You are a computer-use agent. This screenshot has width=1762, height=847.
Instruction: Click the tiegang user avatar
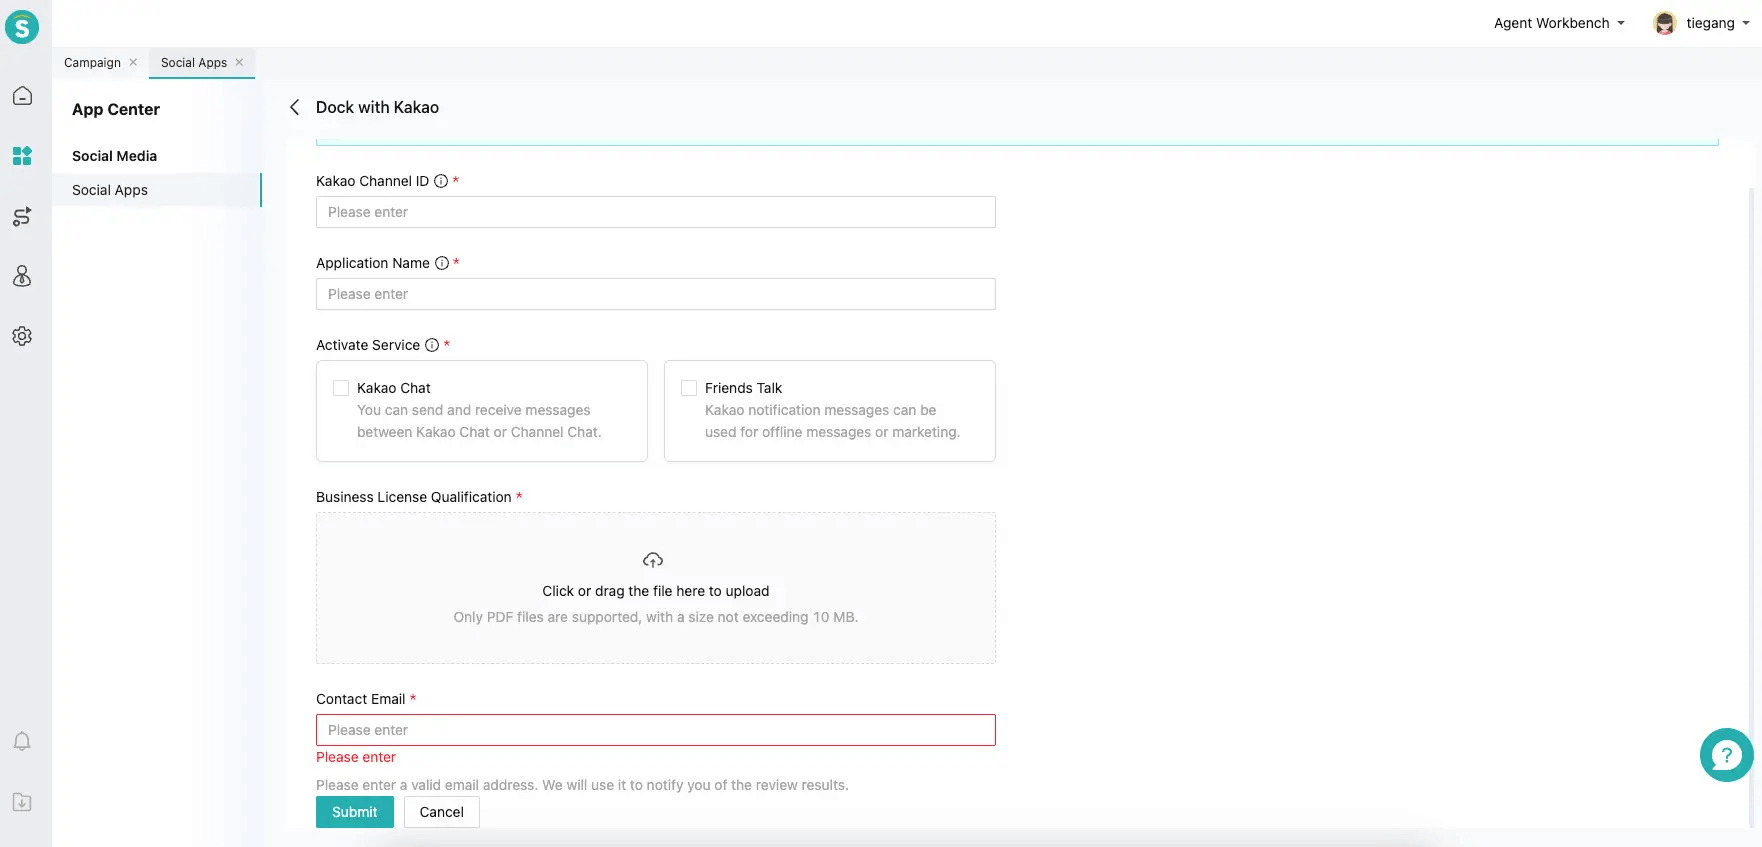[x=1665, y=23]
